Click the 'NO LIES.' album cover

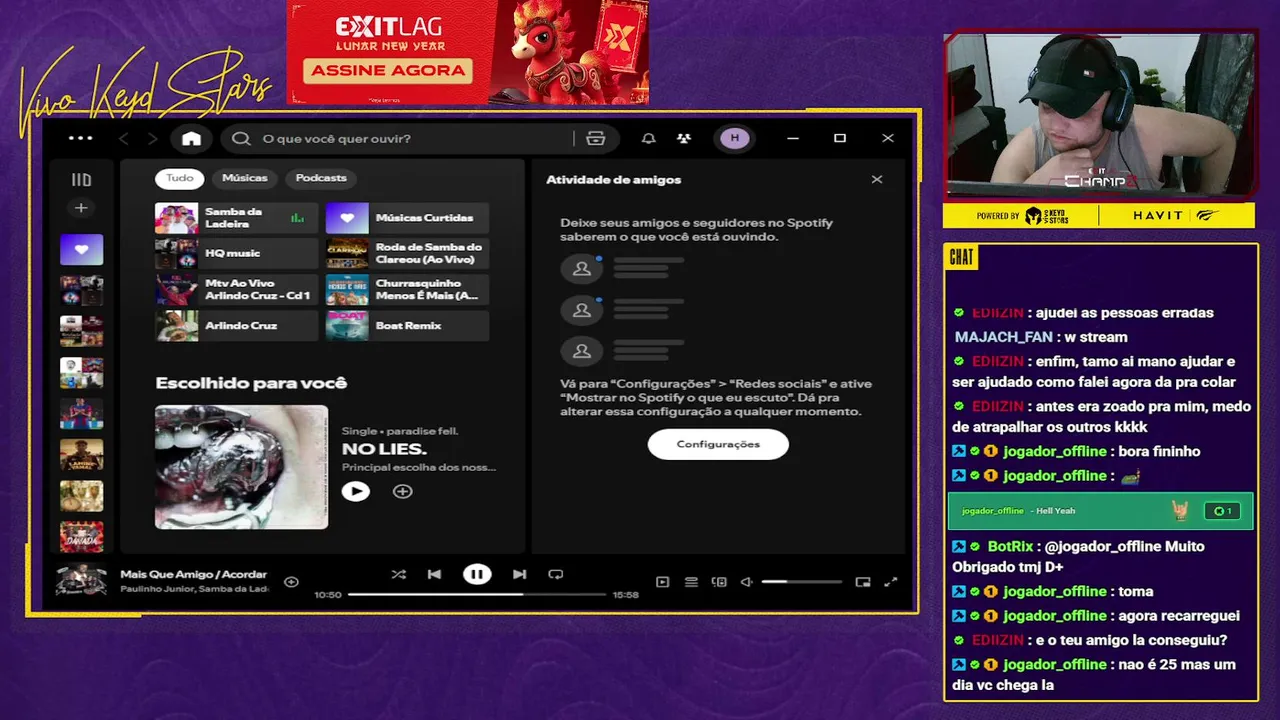click(241, 467)
